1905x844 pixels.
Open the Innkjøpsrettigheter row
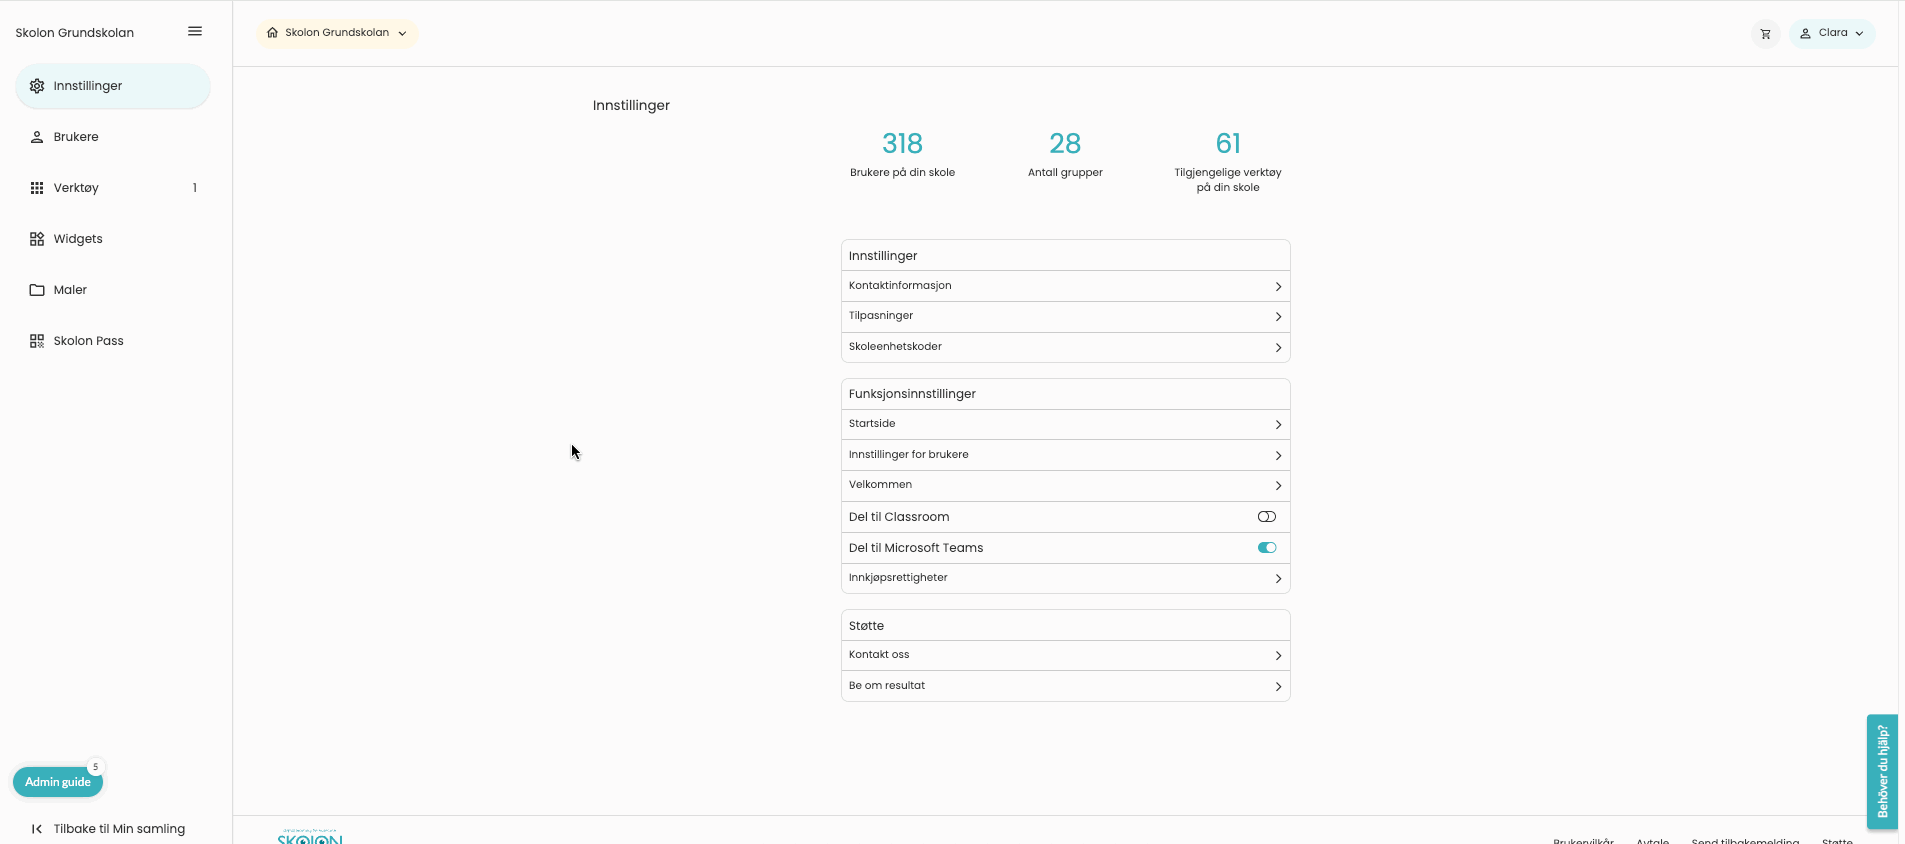[1065, 578]
